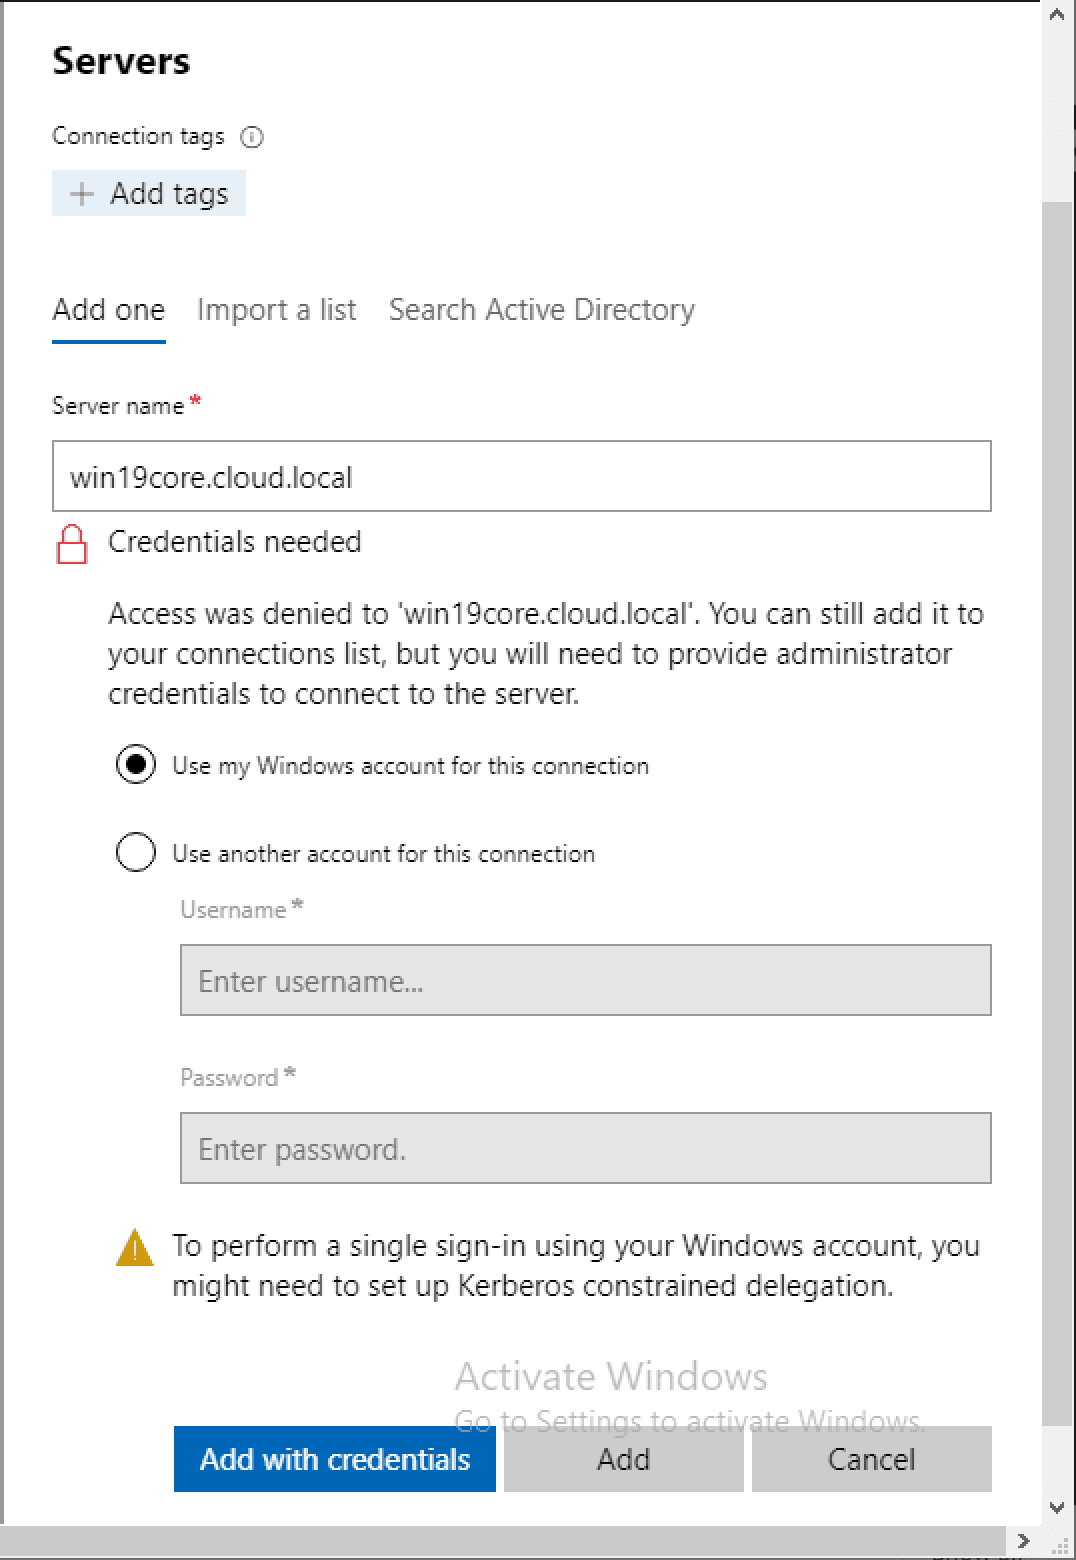This screenshot has height=1560, width=1076.
Task: Click the Add with credentials button
Action: point(334,1459)
